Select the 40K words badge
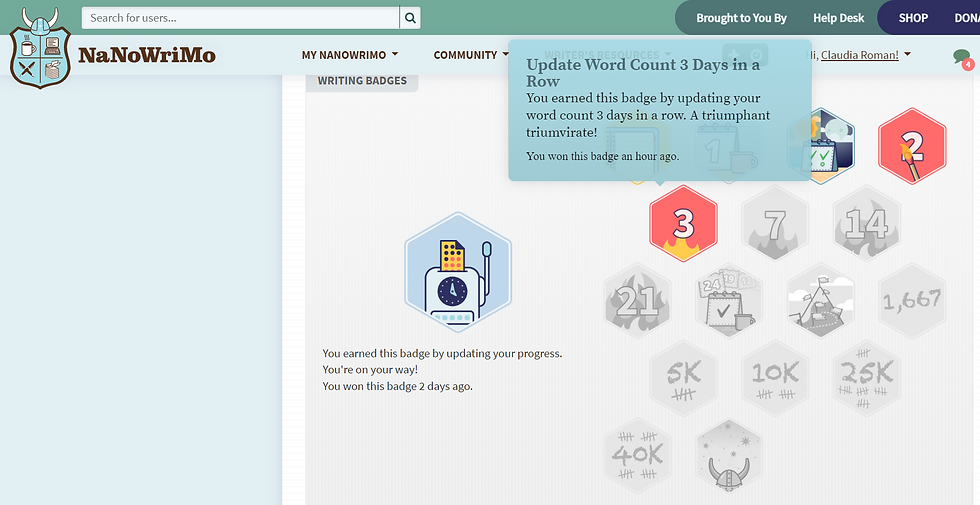The height and width of the screenshot is (505, 980). point(638,456)
